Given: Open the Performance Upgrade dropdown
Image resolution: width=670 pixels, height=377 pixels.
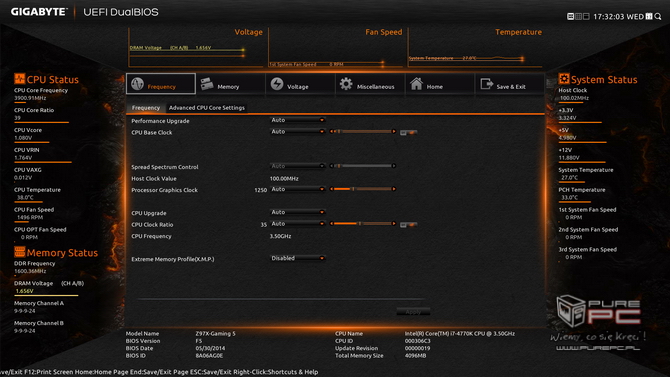Looking at the screenshot, I should point(297,120).
